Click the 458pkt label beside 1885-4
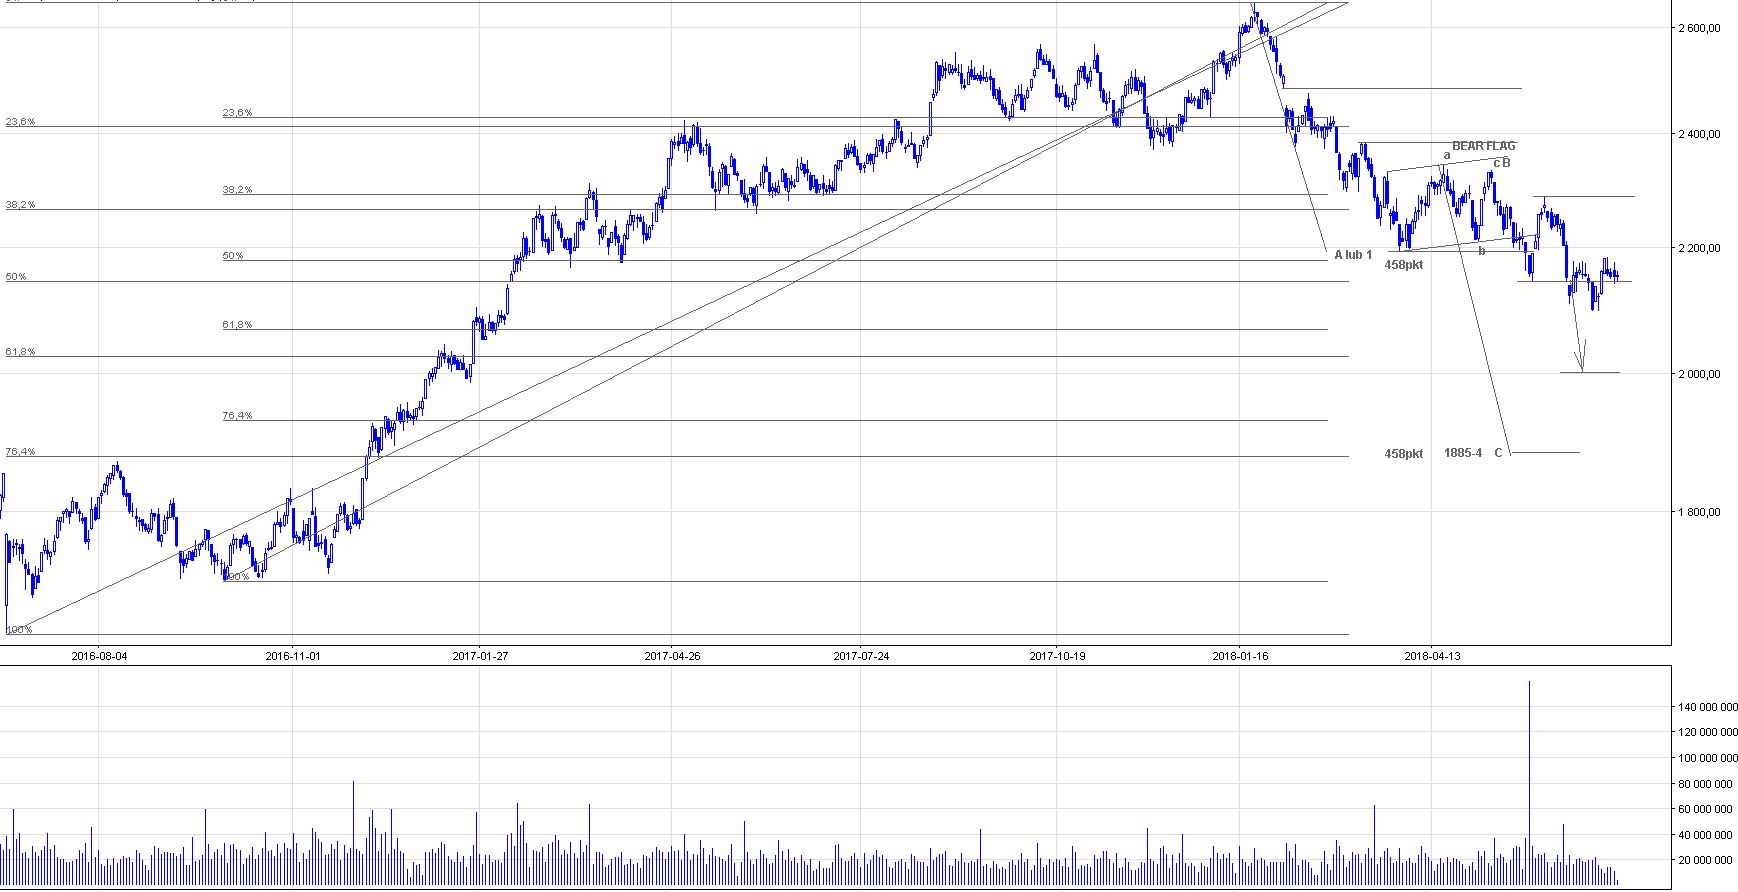The width and height of the screenshot is (1738, 892). click(1404, 454)
